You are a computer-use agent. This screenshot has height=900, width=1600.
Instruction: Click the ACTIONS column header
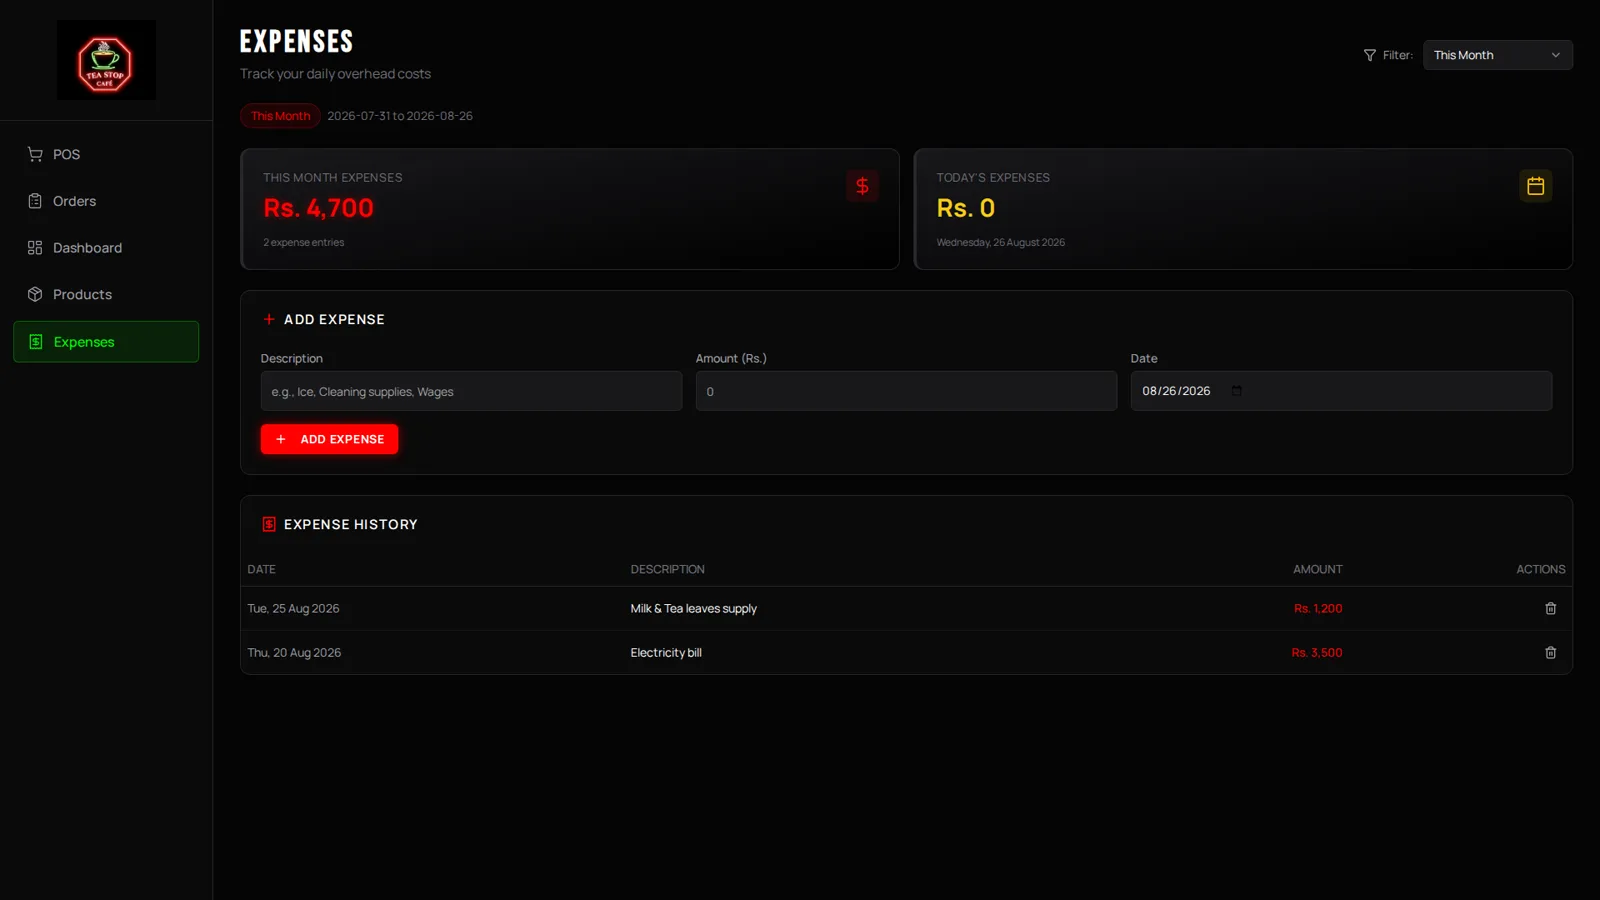(1541, 569)
